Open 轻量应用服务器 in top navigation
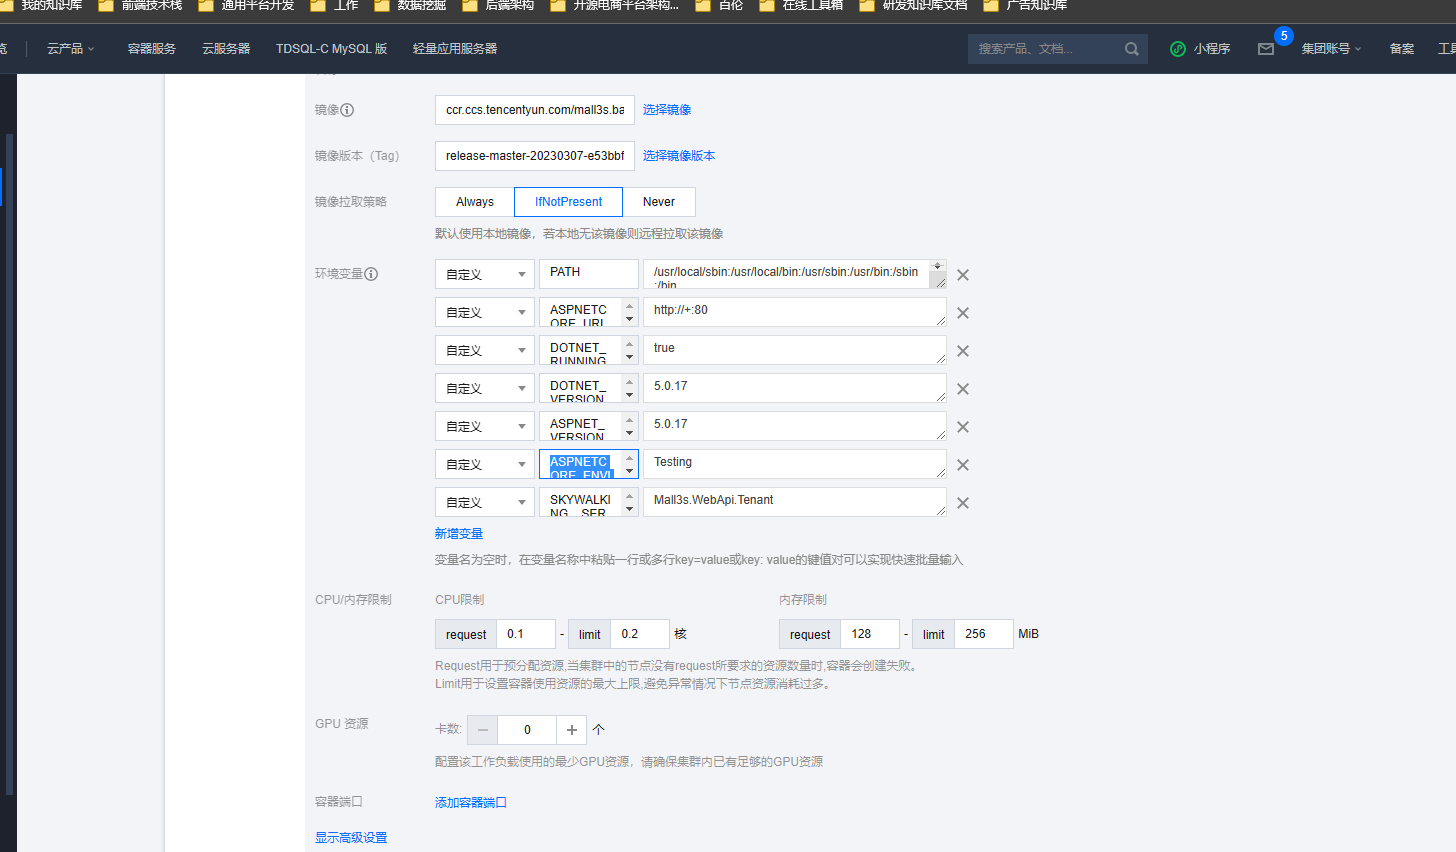The image size is (1456, 852). [x=455, y=49]
